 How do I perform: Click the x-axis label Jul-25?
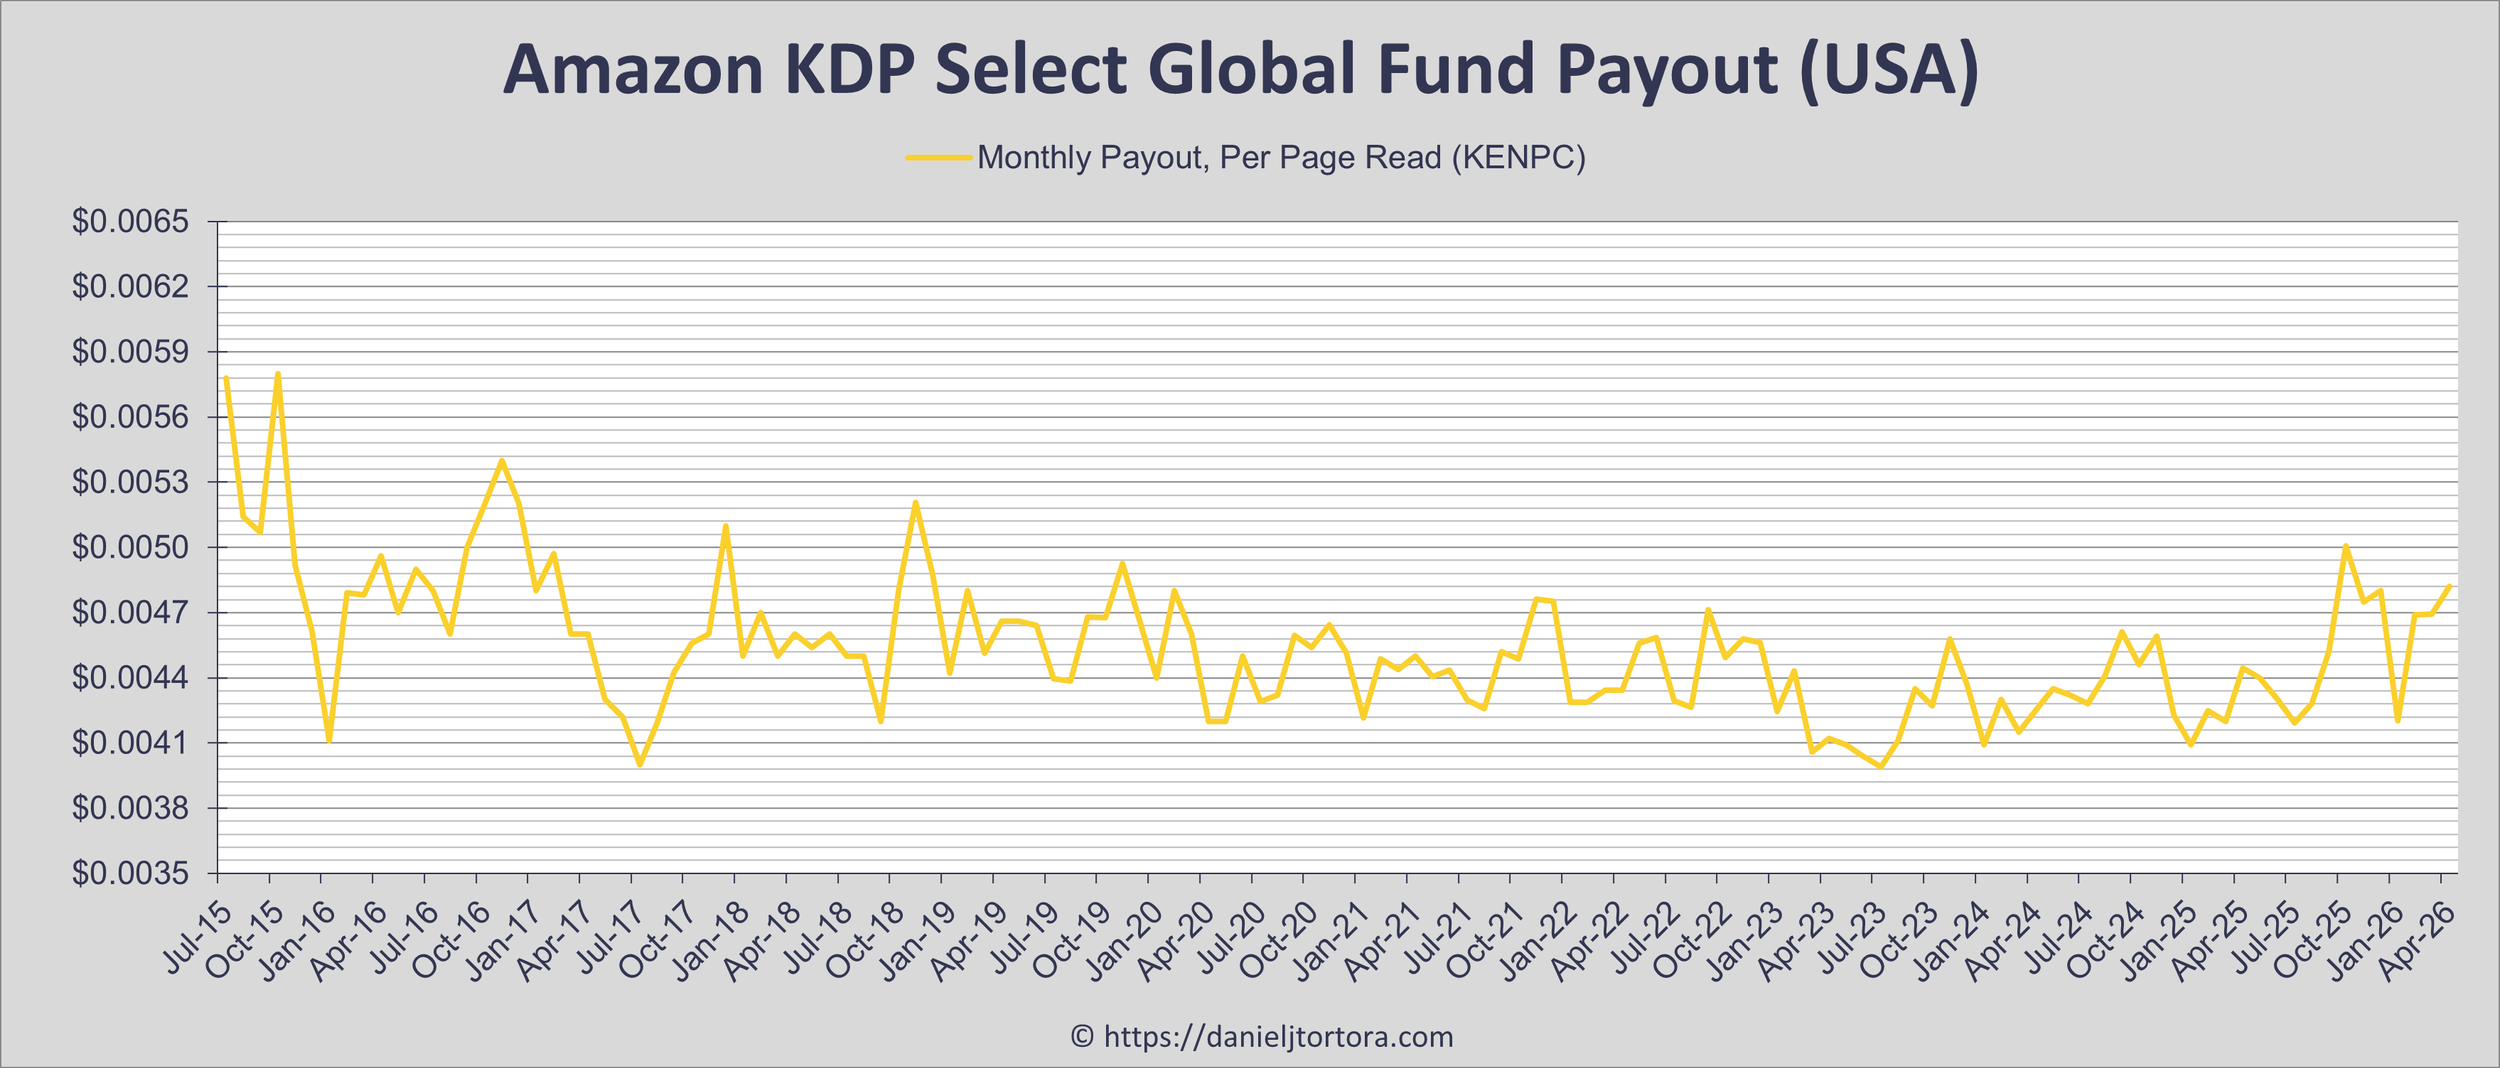click(x=2266, y=941)
